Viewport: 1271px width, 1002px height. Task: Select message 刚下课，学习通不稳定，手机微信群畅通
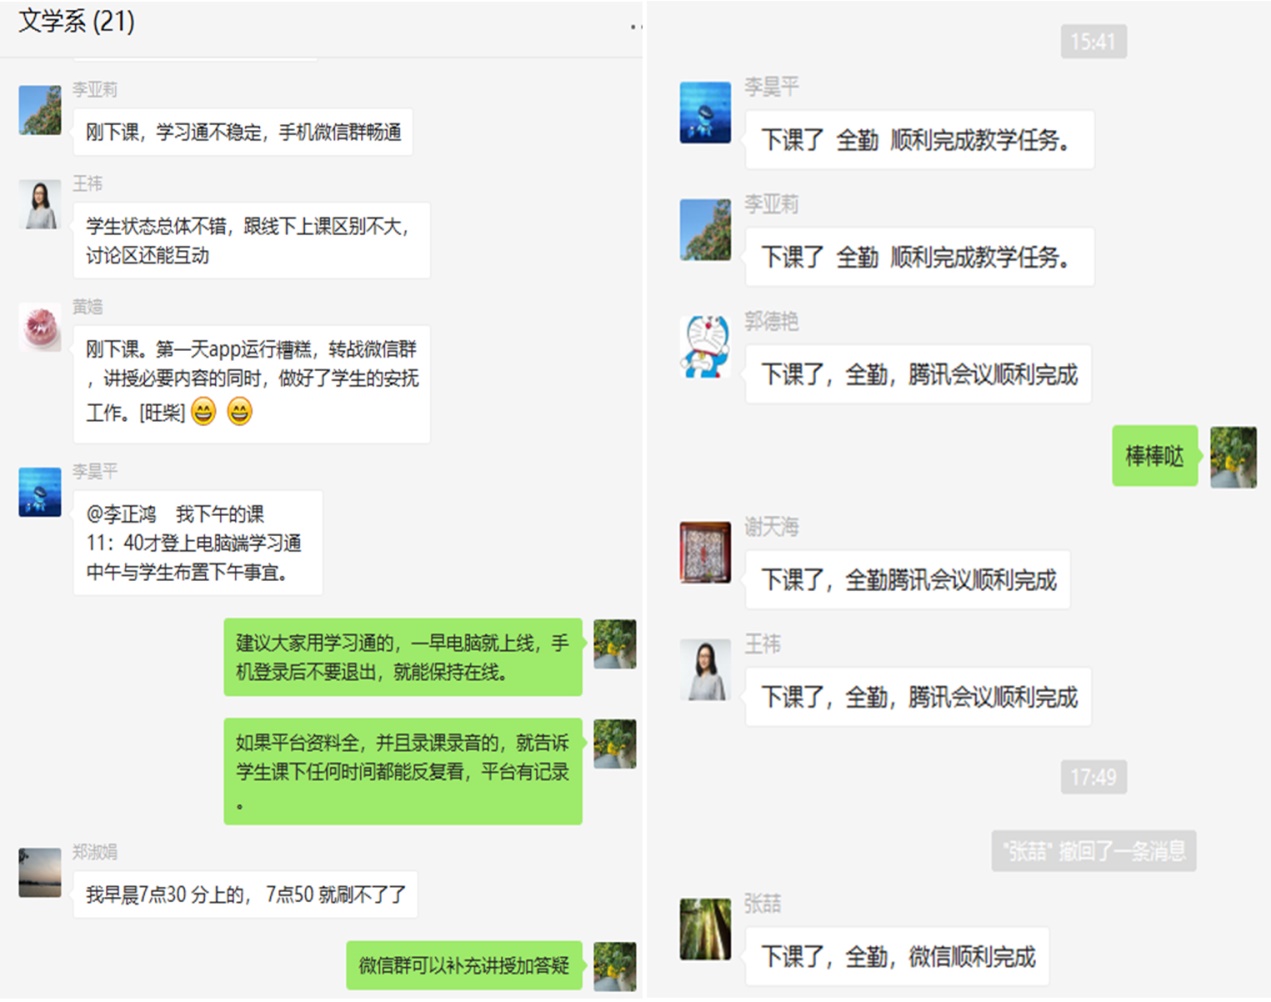pyautogui.click(x=243, y=132)
